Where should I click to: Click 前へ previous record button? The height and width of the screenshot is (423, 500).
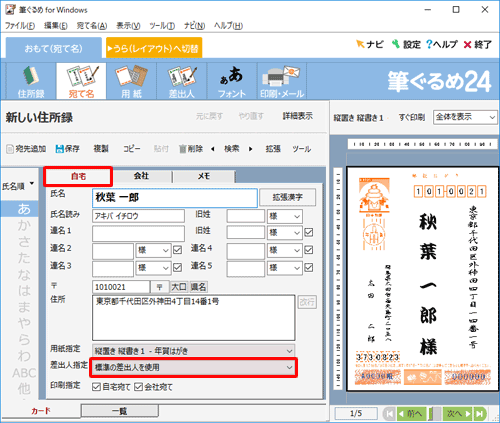point(413,414)
